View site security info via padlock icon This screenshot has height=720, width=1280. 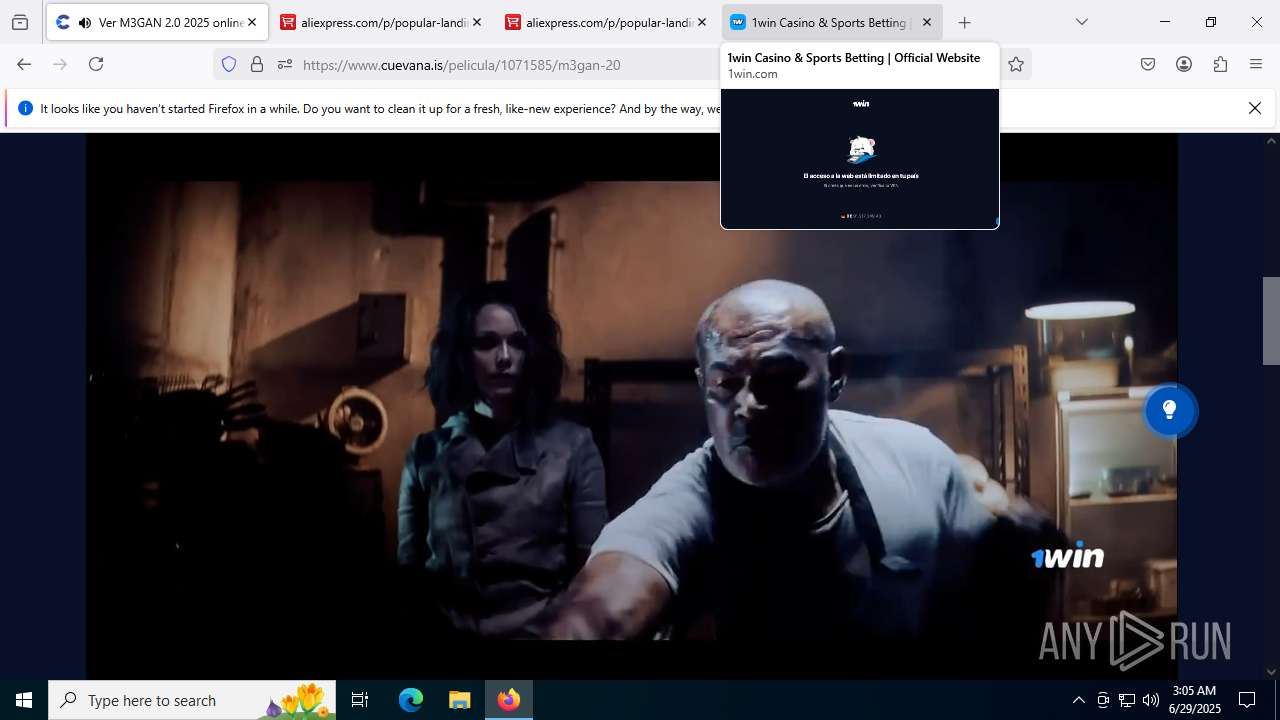tap(257, 65)
